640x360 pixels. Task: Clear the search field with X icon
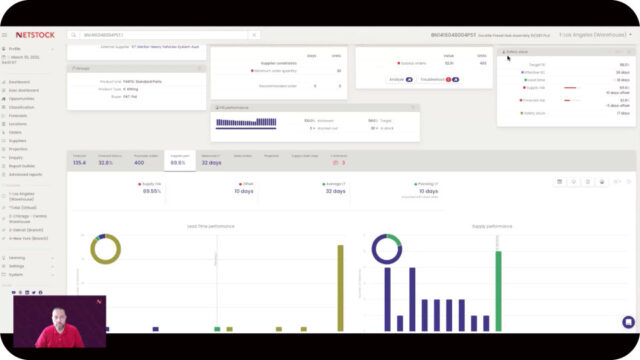[254, 35]
